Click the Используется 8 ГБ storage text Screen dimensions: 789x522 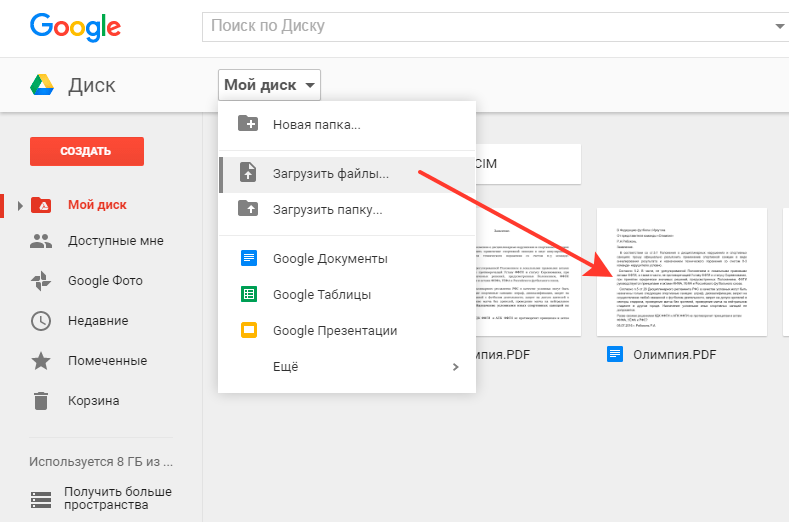101,462
